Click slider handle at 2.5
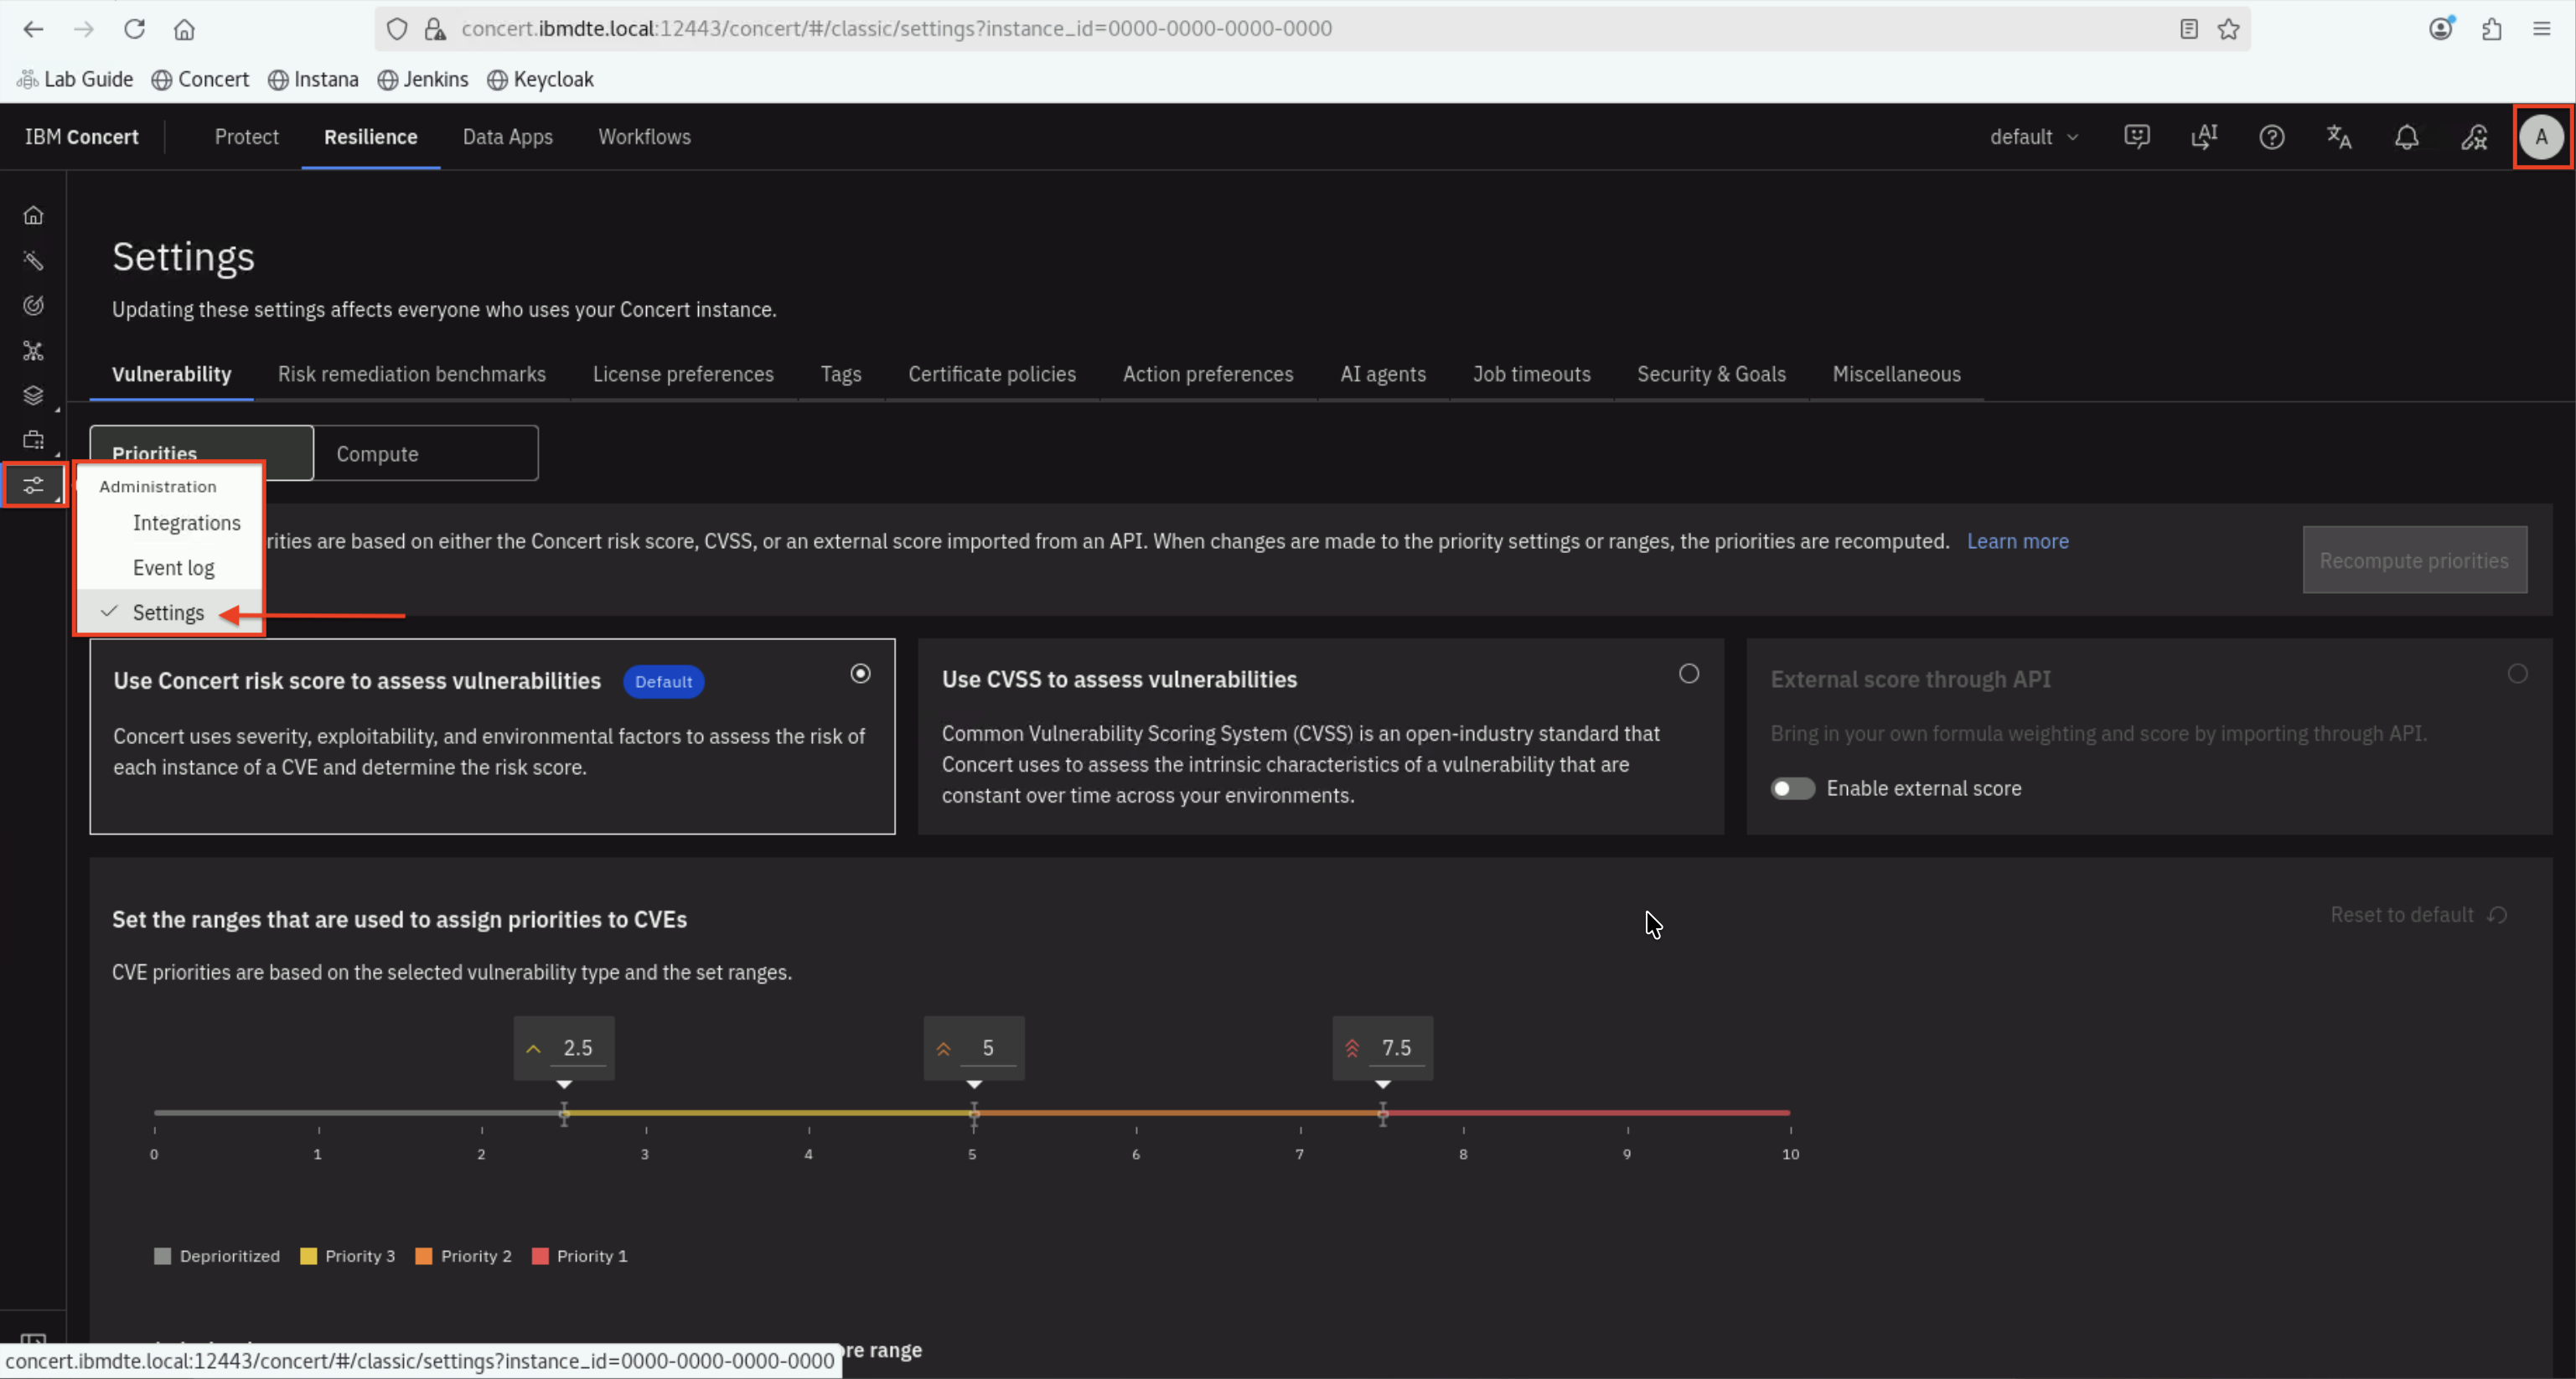Screen dimensions: 2576x1379 564,1113
